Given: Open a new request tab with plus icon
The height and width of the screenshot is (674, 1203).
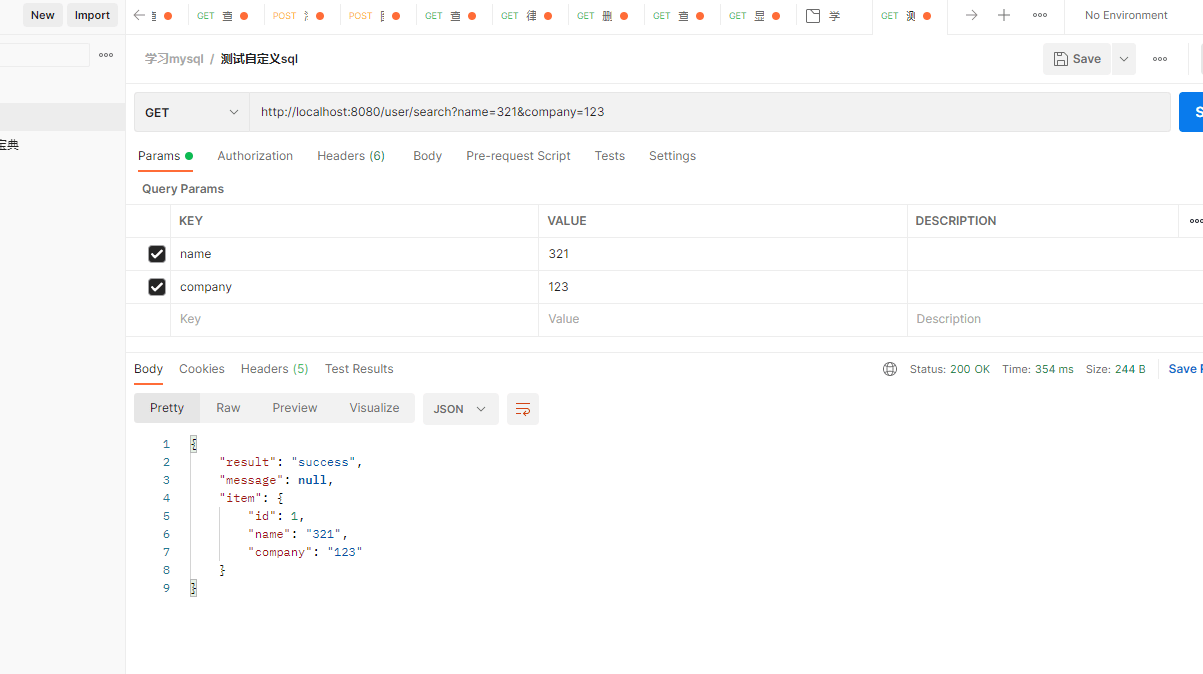Looking at the screenshot, I should (1004, 16).
